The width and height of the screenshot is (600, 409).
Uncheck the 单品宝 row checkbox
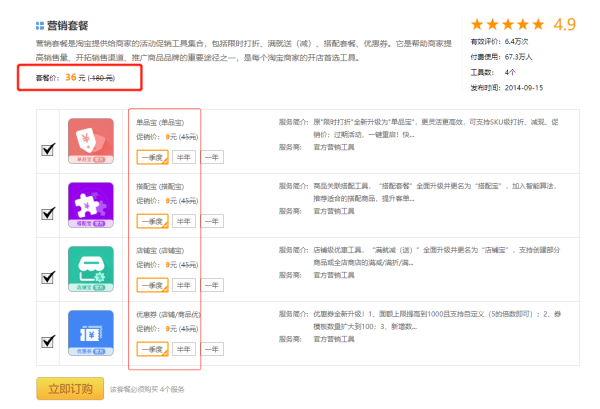[x=48, y=149]
